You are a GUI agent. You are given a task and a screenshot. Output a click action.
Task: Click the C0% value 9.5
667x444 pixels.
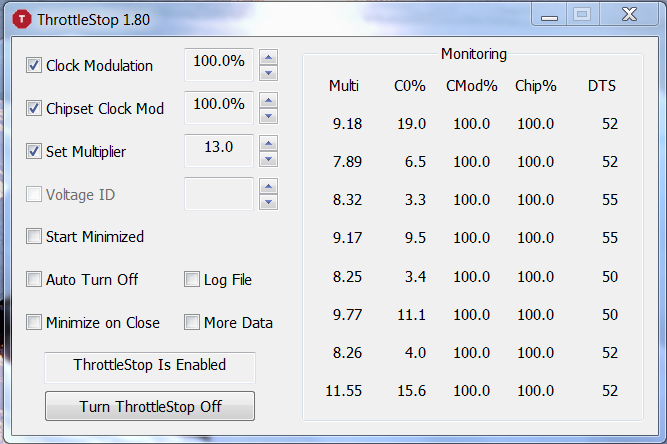(415, 237)
